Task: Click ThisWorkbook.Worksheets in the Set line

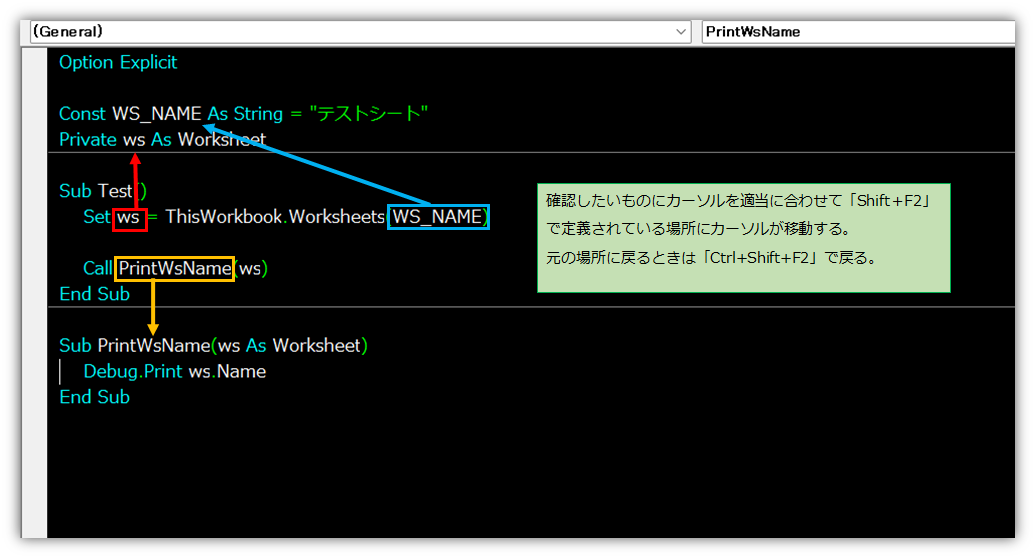Action: (x=275, y=217)
